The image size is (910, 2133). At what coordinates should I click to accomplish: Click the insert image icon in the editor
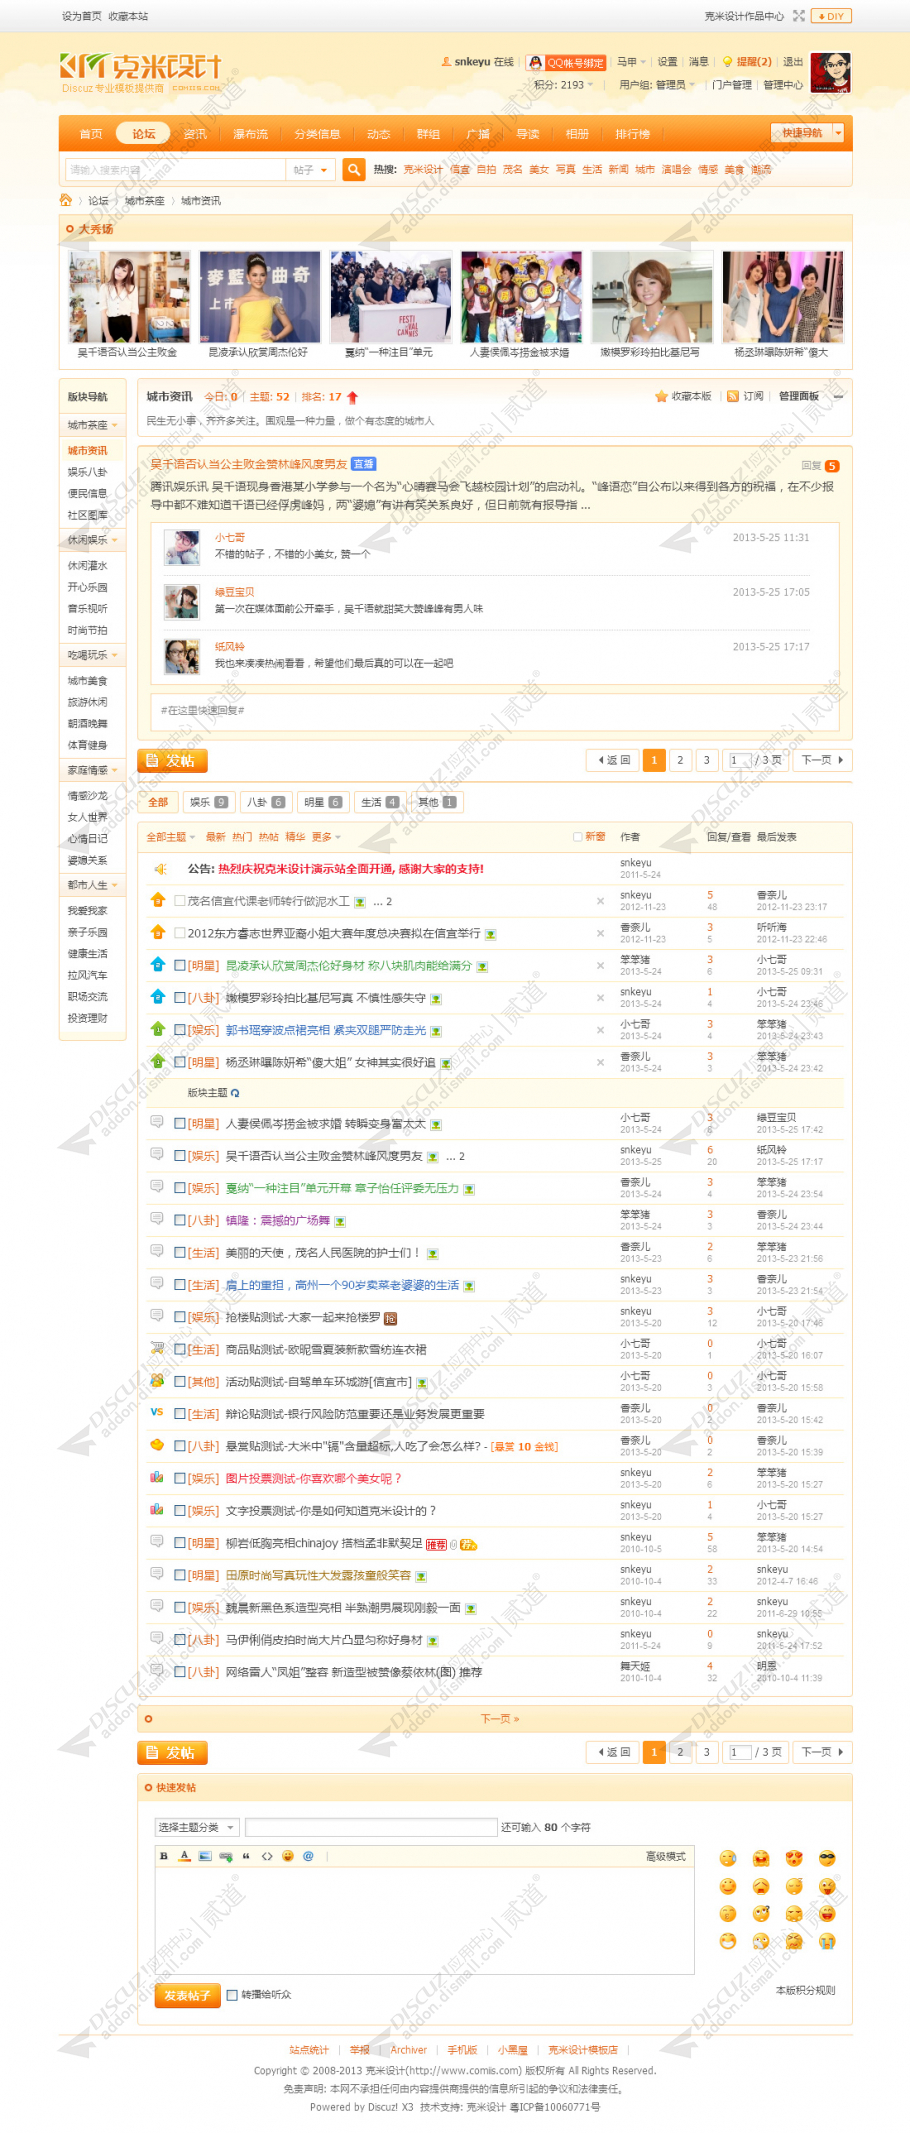point(205,1856)
